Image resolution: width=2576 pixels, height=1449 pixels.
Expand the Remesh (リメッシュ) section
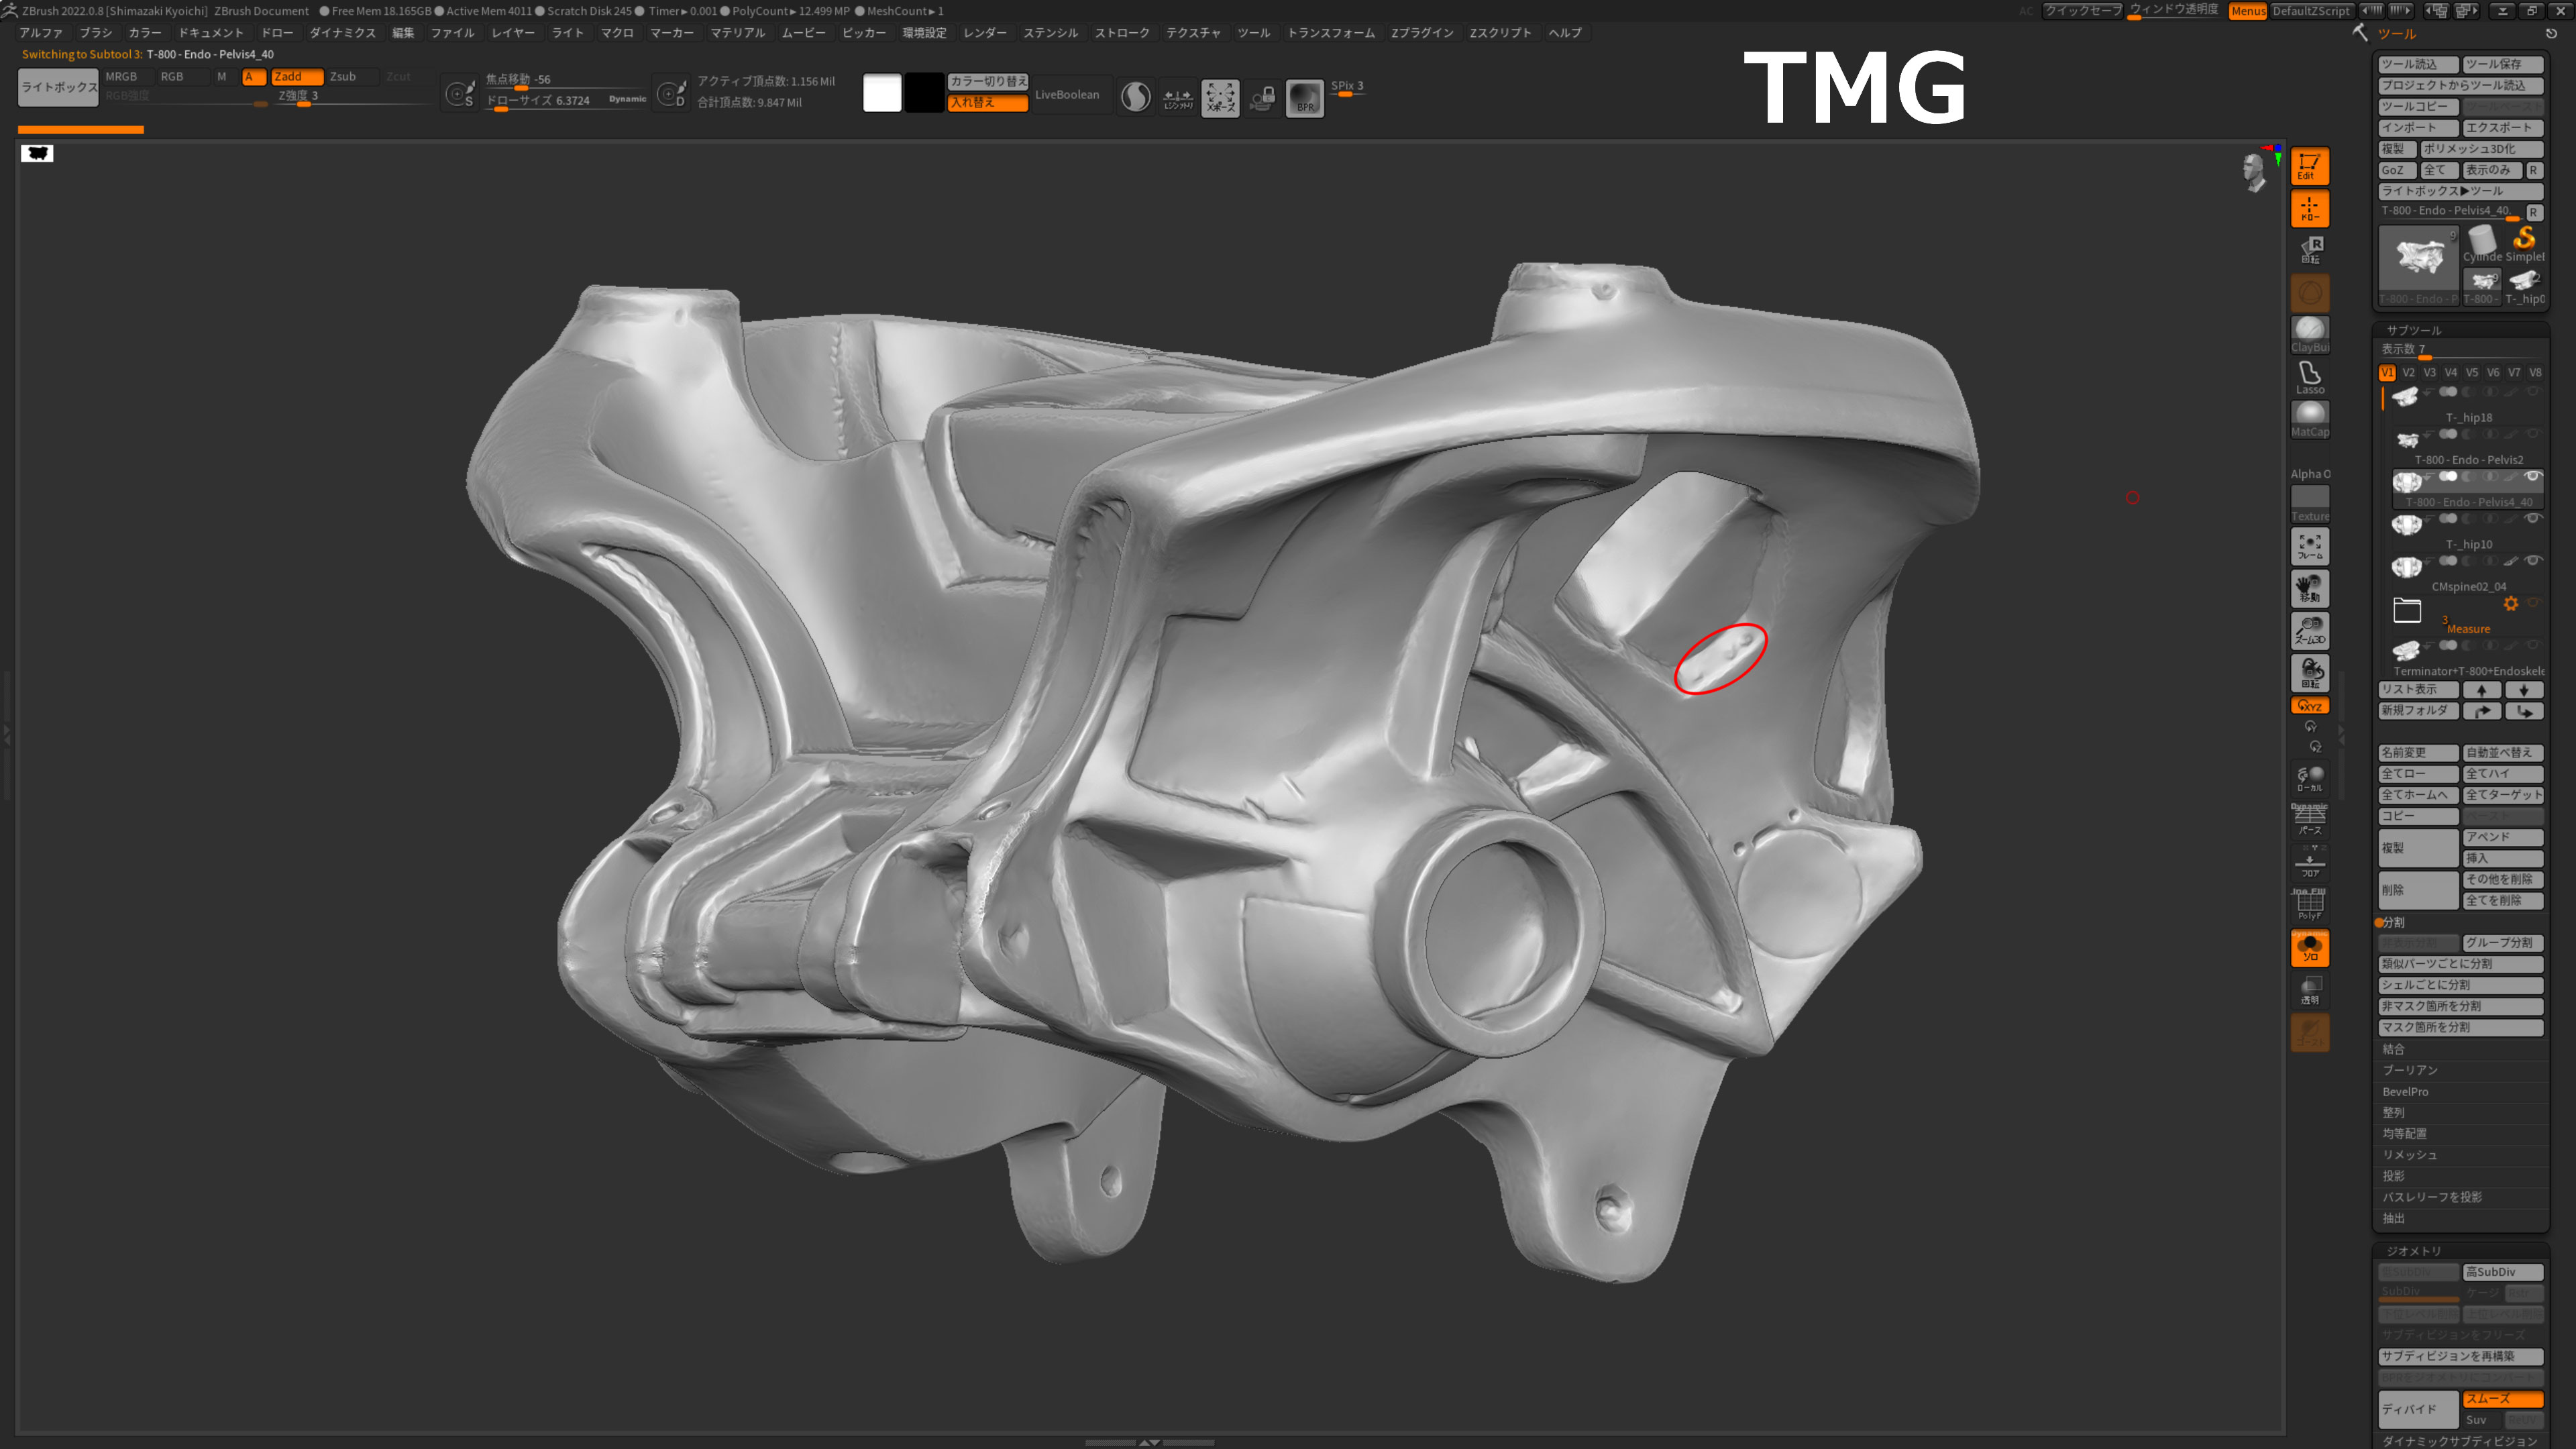2409,1155
